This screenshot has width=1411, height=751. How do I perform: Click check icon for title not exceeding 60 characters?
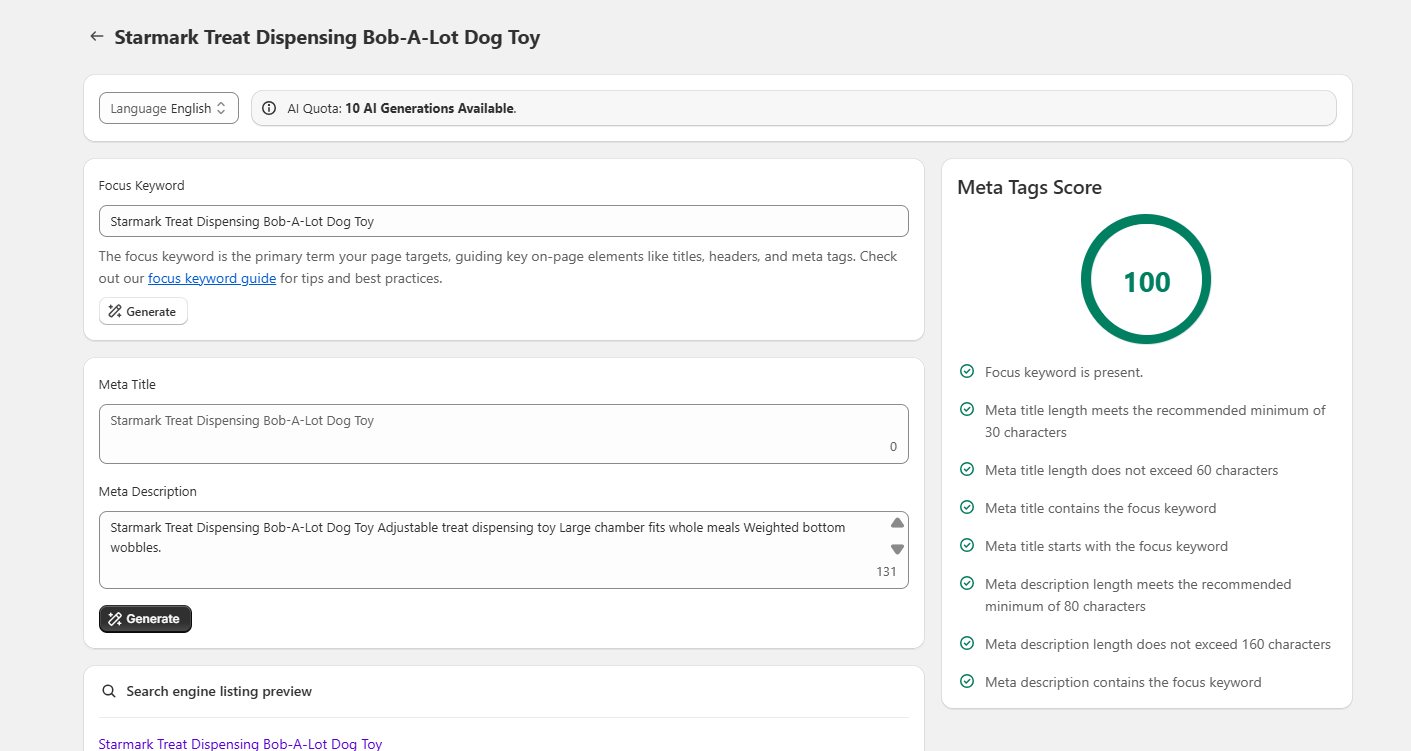tap(967, 469)
